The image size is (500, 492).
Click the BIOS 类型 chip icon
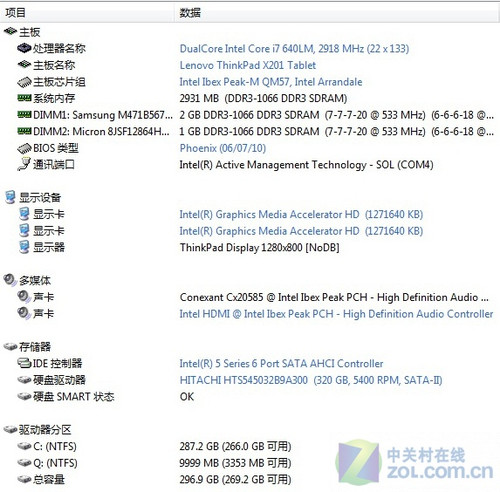click(24, 148)
